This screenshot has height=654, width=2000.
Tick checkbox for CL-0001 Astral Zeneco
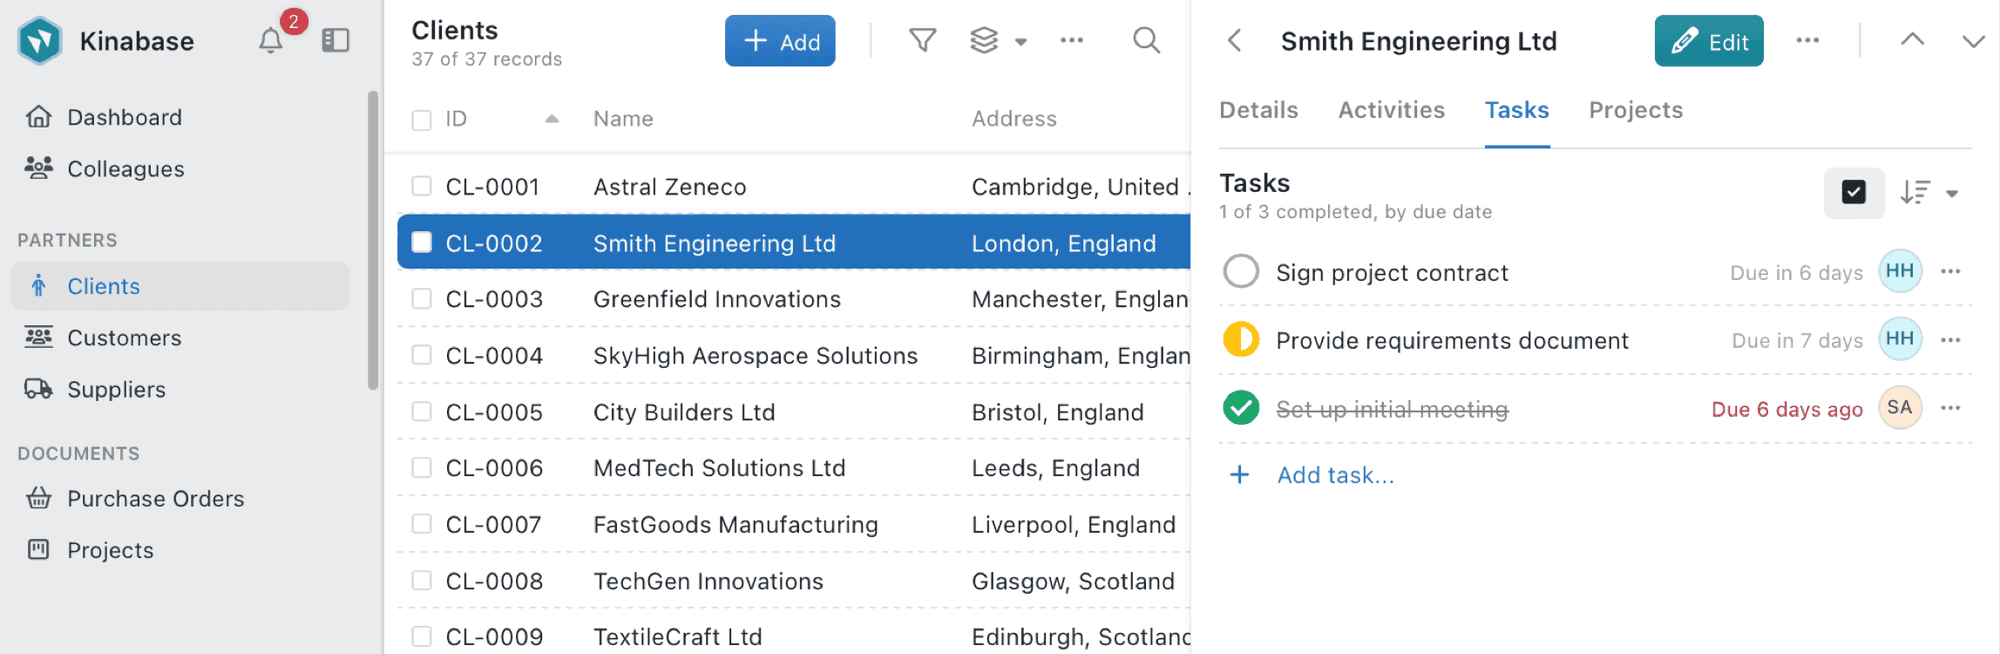click(x=422, y=186)
